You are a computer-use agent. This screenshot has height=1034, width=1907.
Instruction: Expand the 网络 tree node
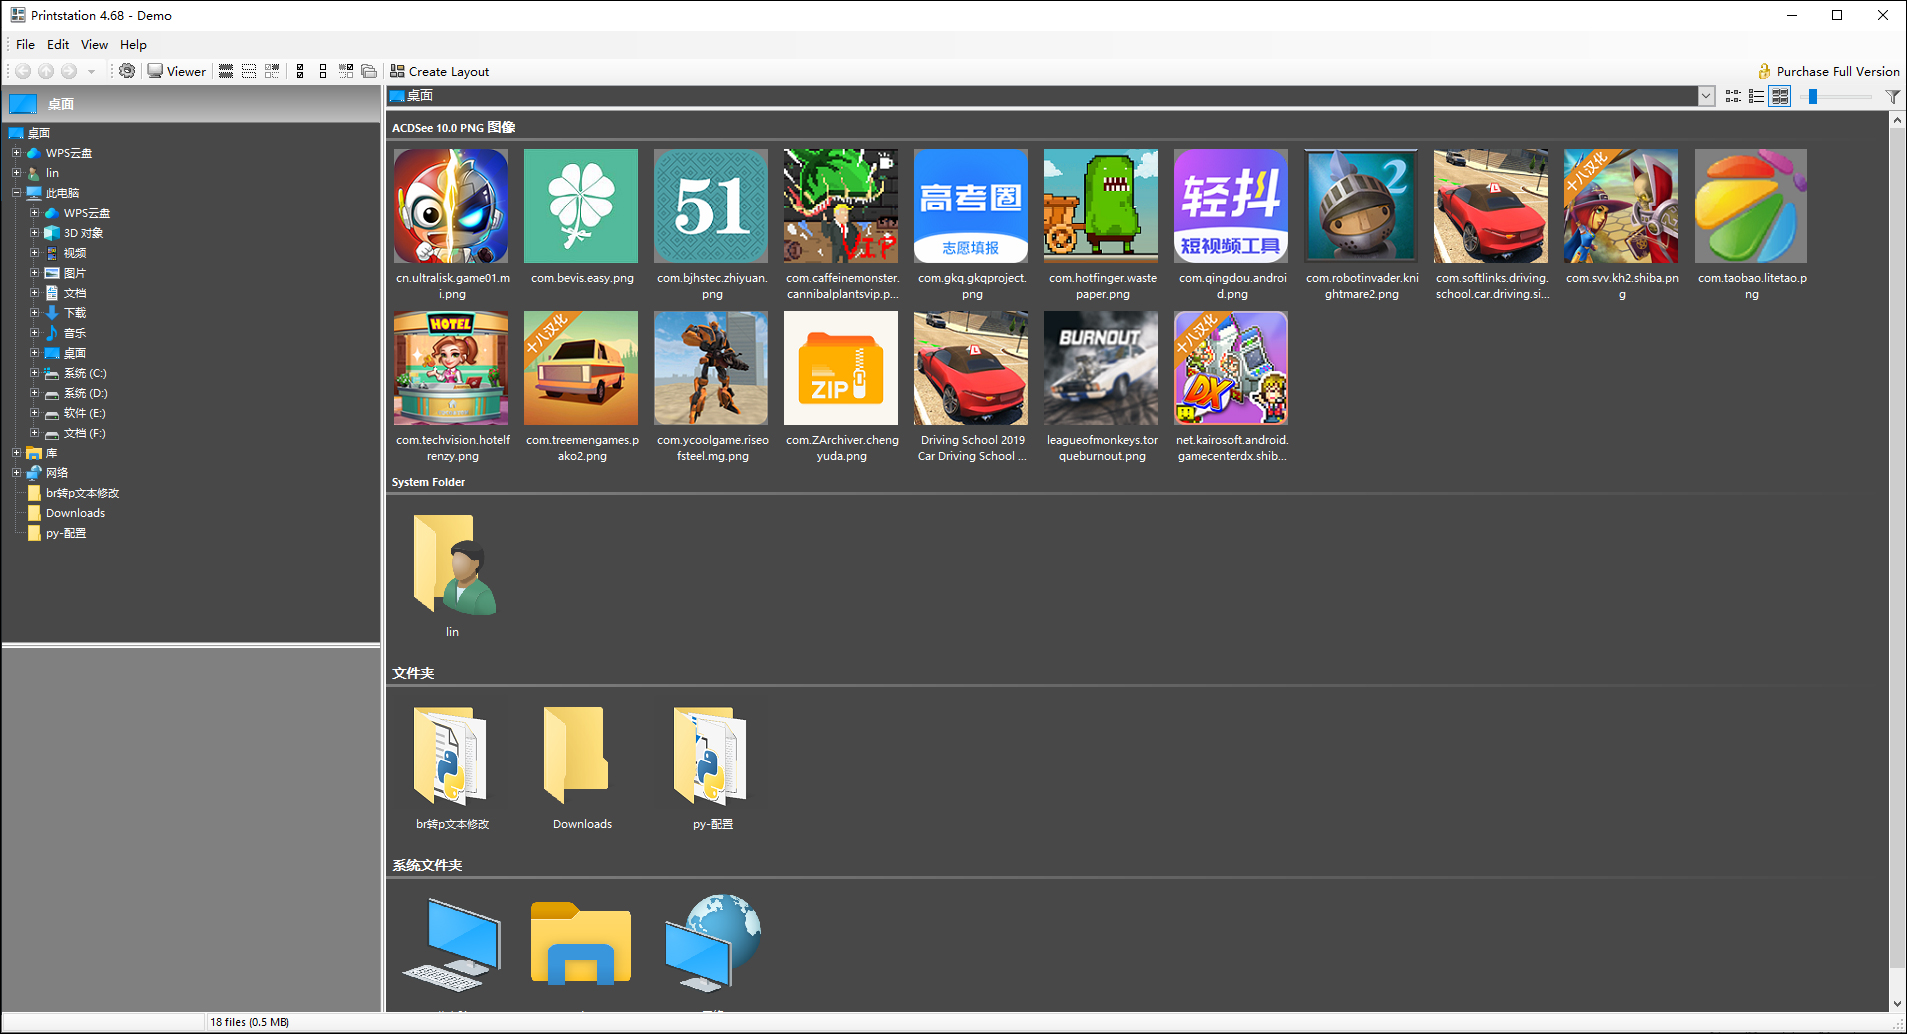click(16, 473)
